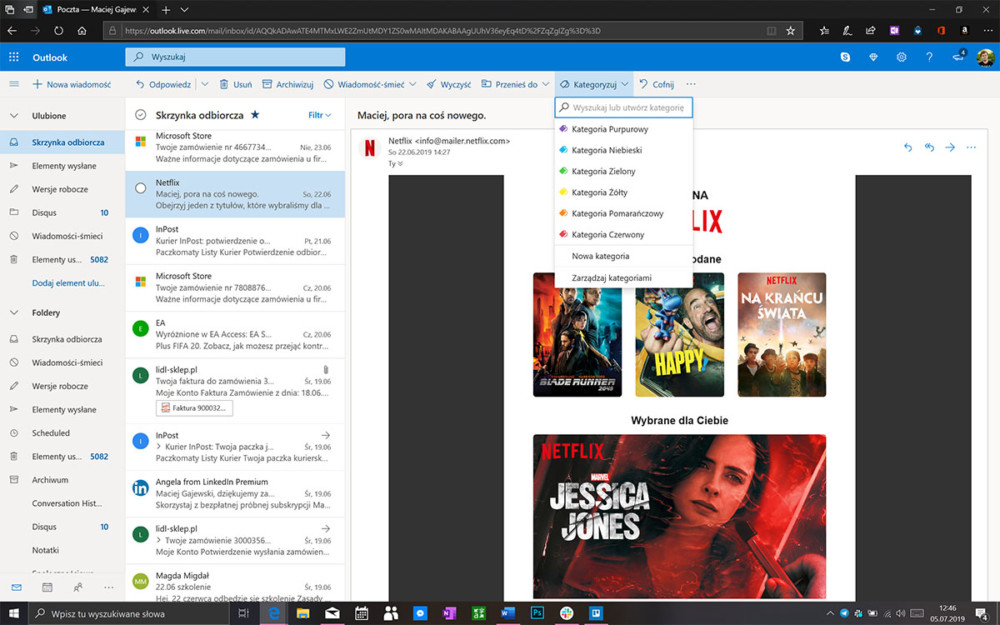Click Usuń to delete the message
The height and width of the screenshot is (625, 1000).
(235, 84)
